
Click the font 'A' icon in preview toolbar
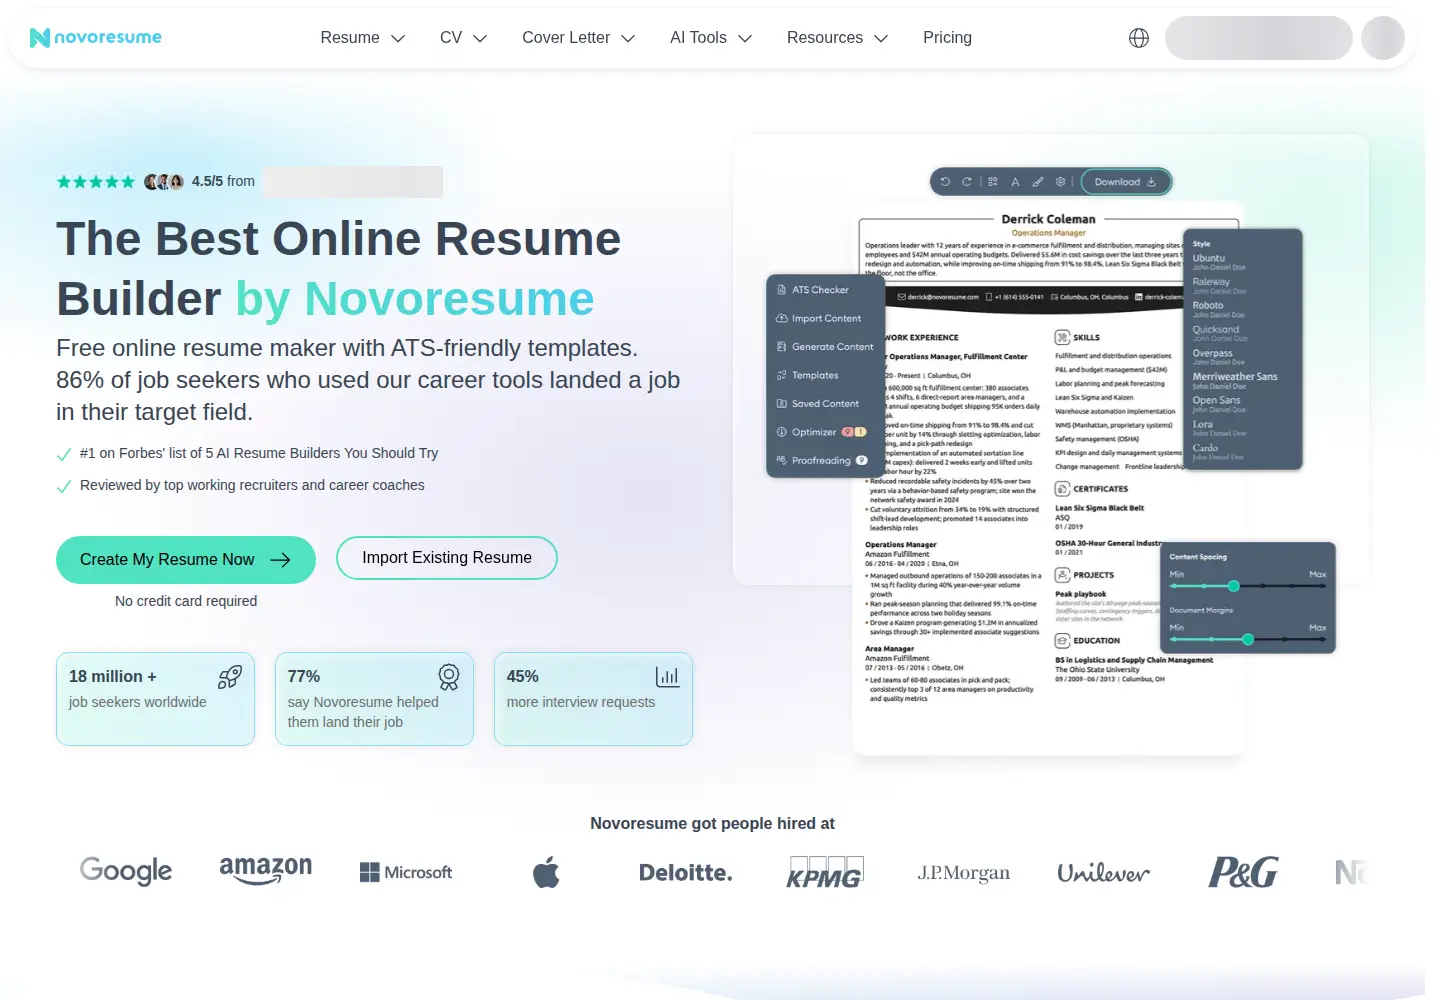(x=1015, y=182)
